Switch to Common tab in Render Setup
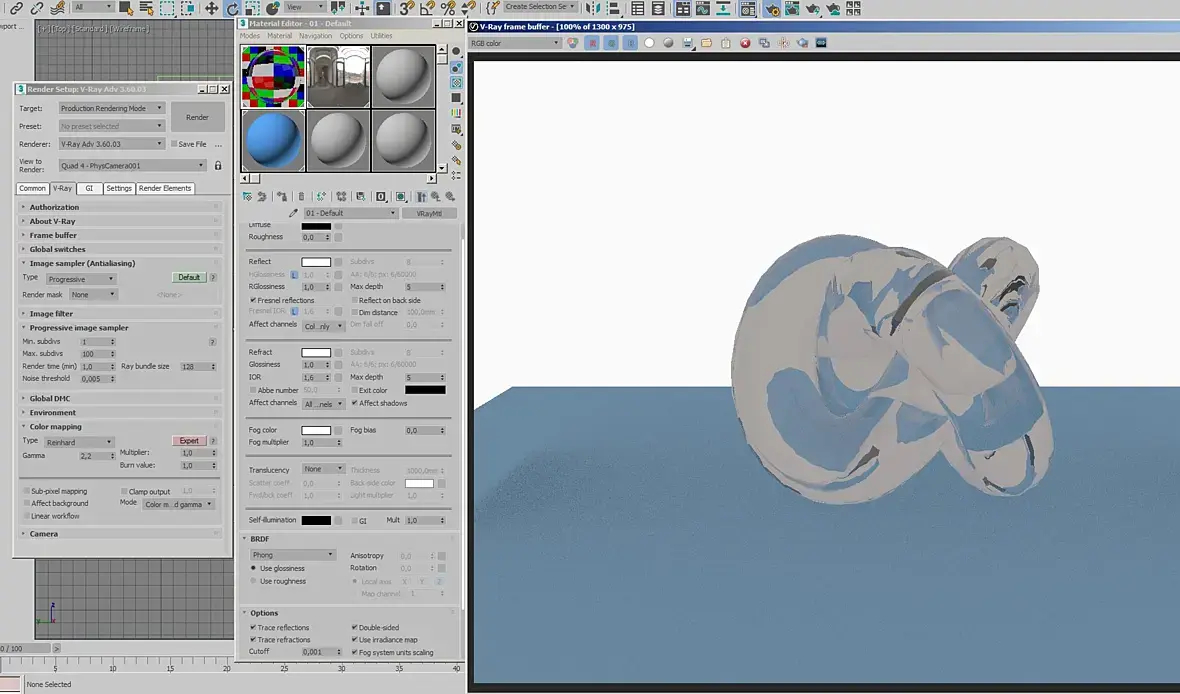1180x694 pixels. click(x=32, y=188)
